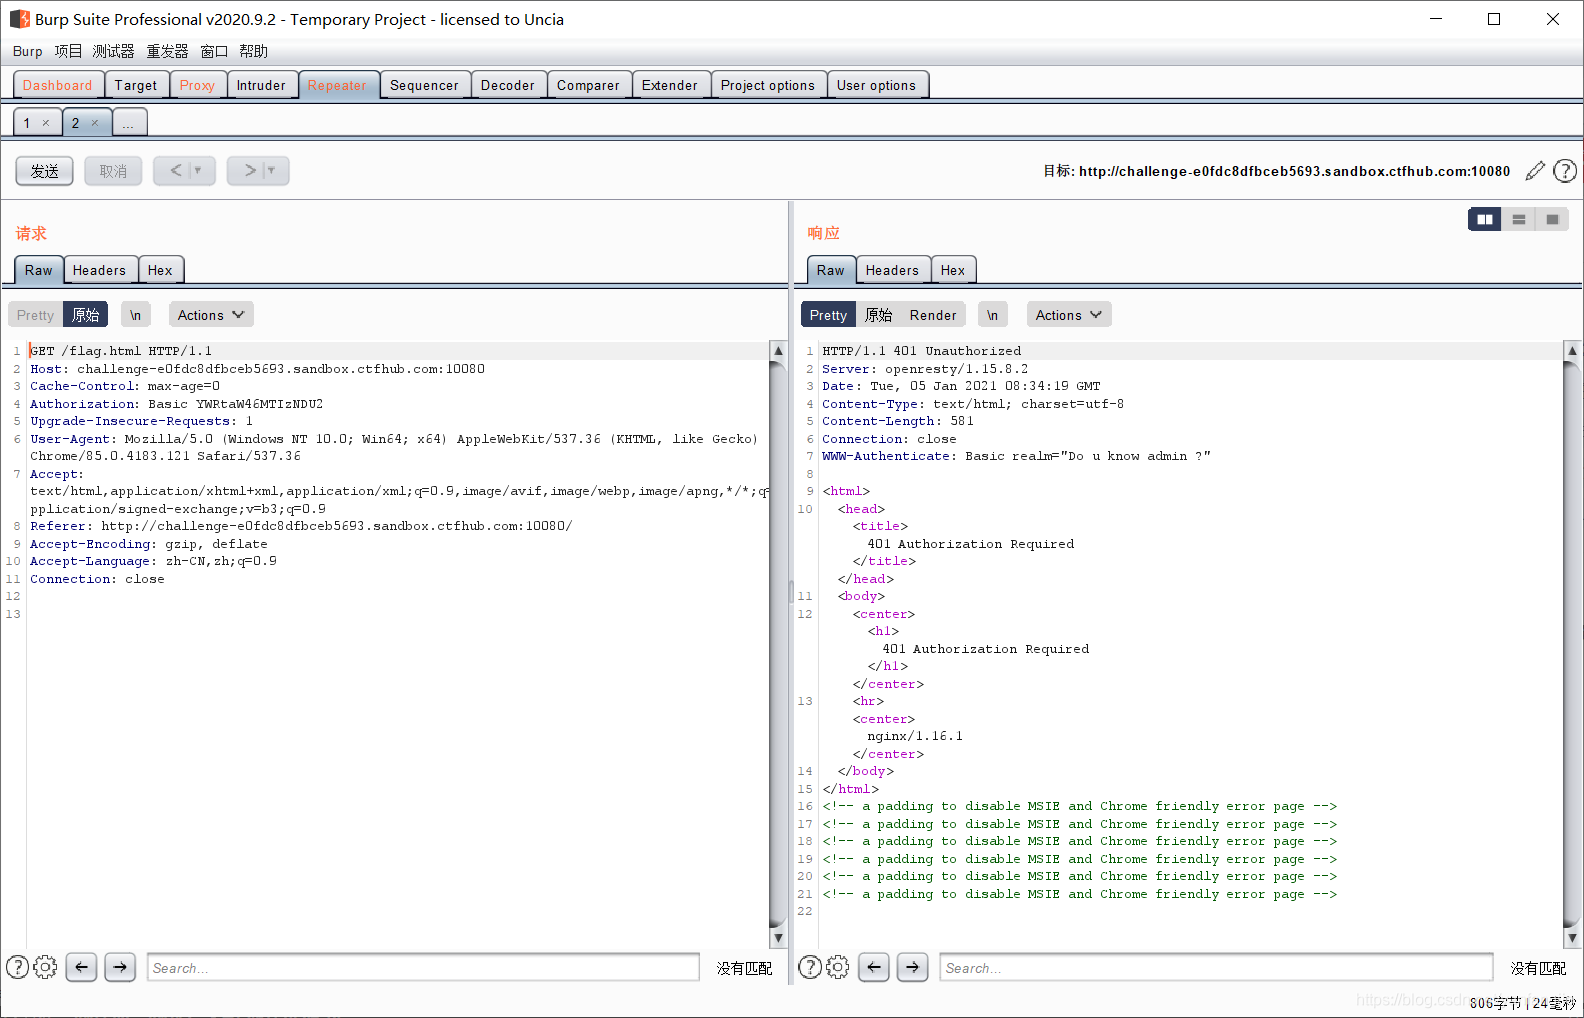Click request pane scrollbar up arrow
Viewport: 1584px width, 1018px height.
click(778, 351)
